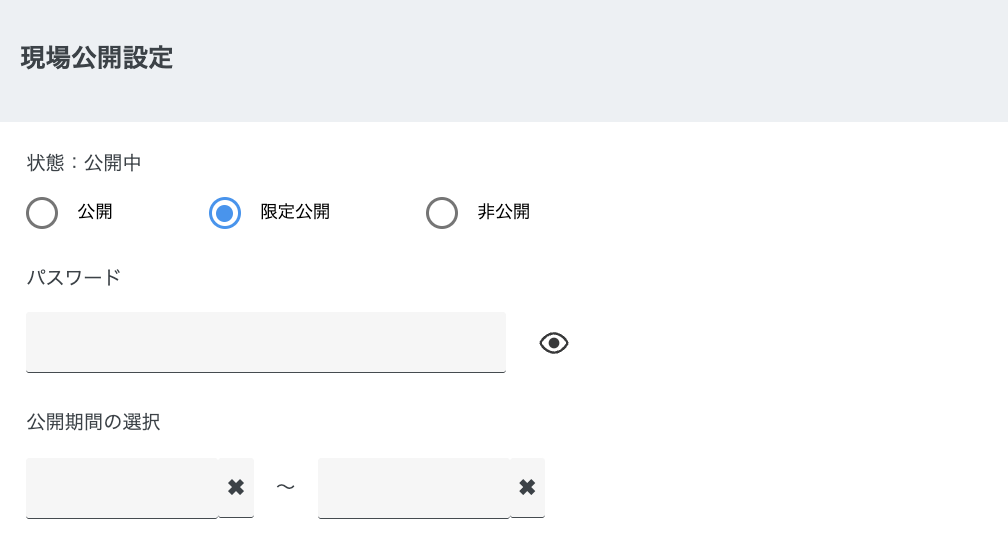Click the 限定公開 option label text
Viewport: 1008px width, 549px height.
(x=295, y=212)
